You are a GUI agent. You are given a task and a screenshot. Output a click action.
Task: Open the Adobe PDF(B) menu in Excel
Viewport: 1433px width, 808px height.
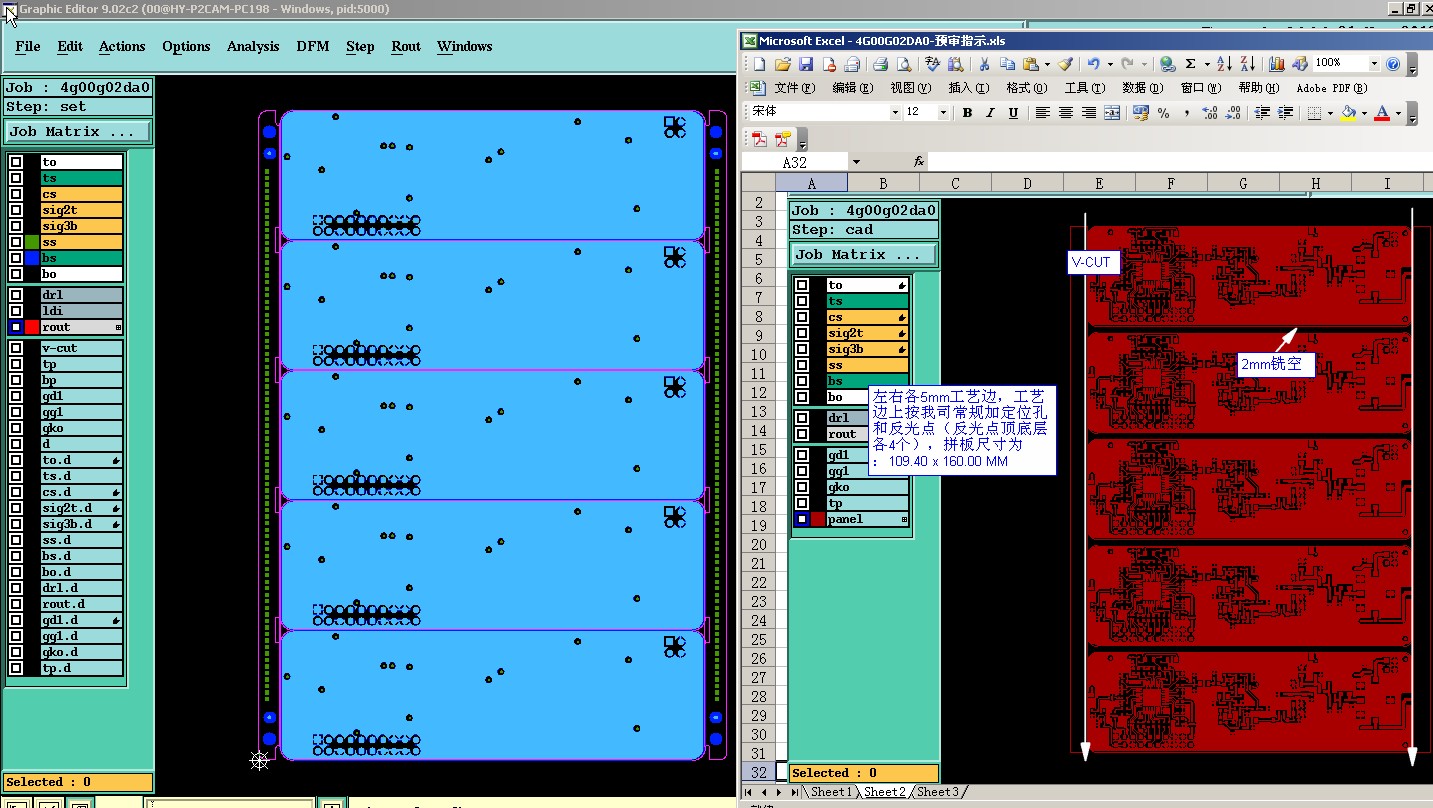[1330, 88]
